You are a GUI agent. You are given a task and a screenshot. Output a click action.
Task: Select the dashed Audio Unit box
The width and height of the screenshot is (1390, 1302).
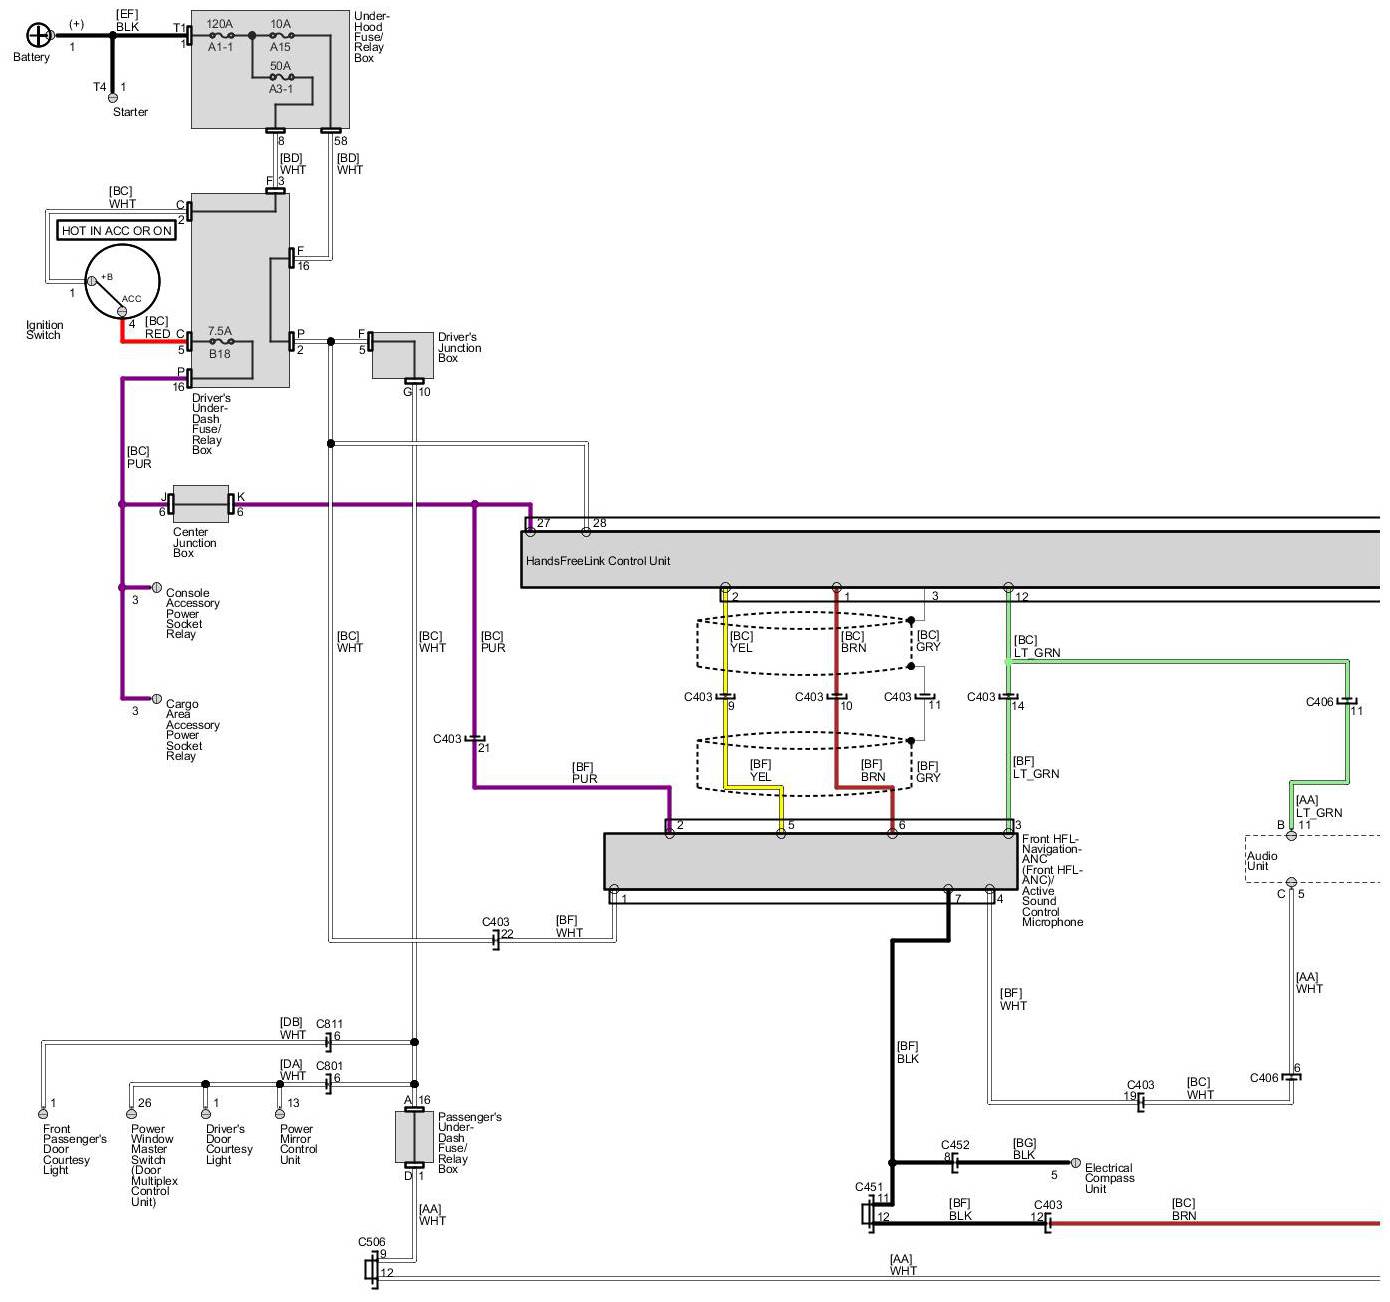pyautogui.click(x=1312, y=859)
